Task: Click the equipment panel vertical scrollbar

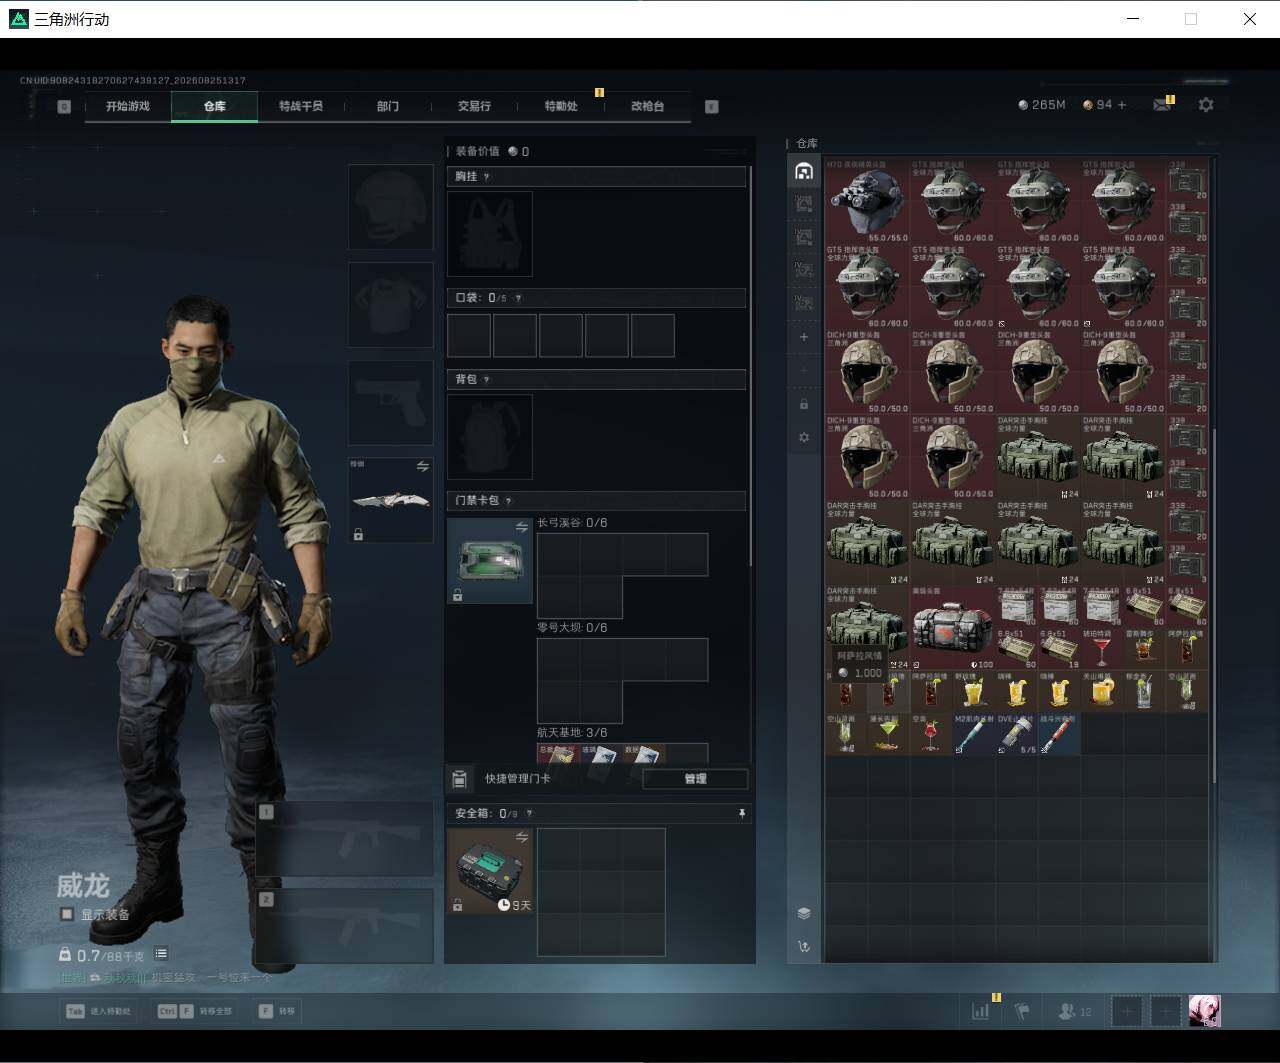Action: pyautogui.click(x=752, y=368)
